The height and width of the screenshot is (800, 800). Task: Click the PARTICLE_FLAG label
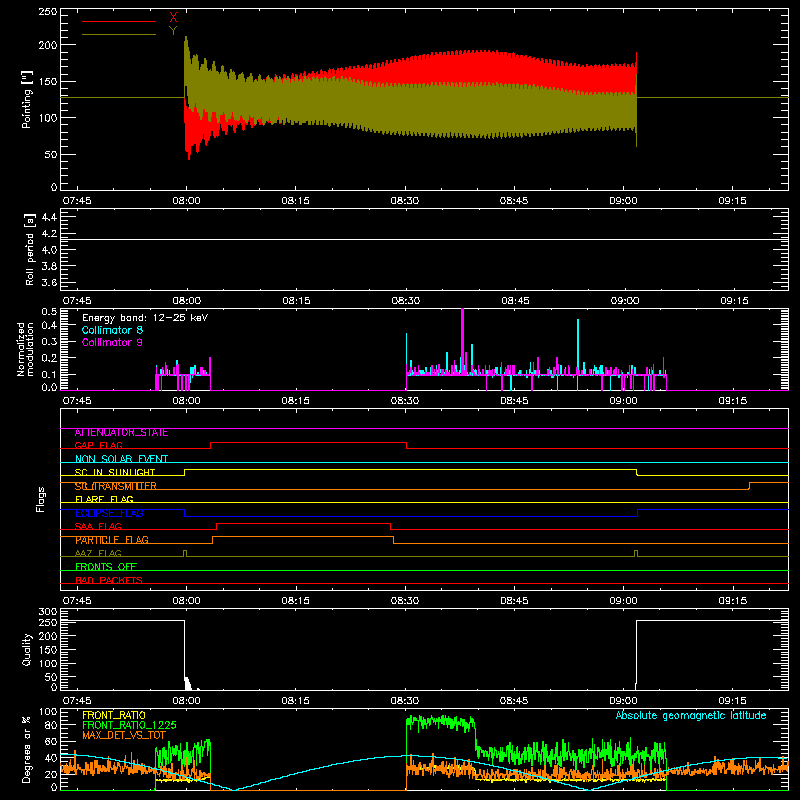(112, 540)
